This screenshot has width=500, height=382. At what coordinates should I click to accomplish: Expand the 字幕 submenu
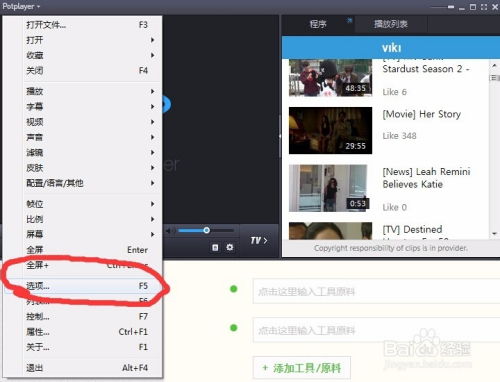pos(90,106)
